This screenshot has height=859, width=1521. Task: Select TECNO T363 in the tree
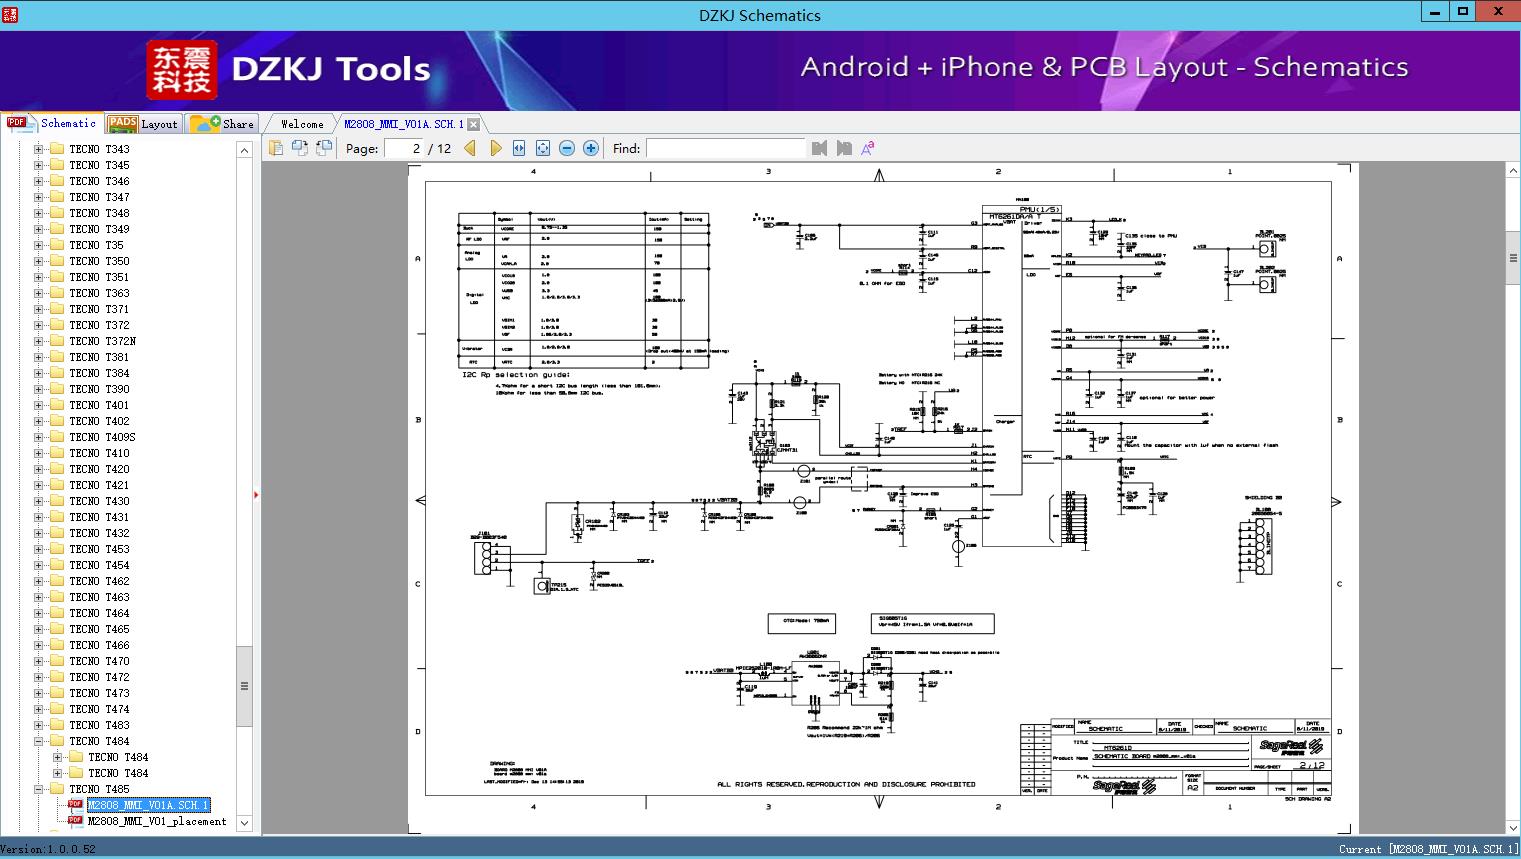[99, 293]
